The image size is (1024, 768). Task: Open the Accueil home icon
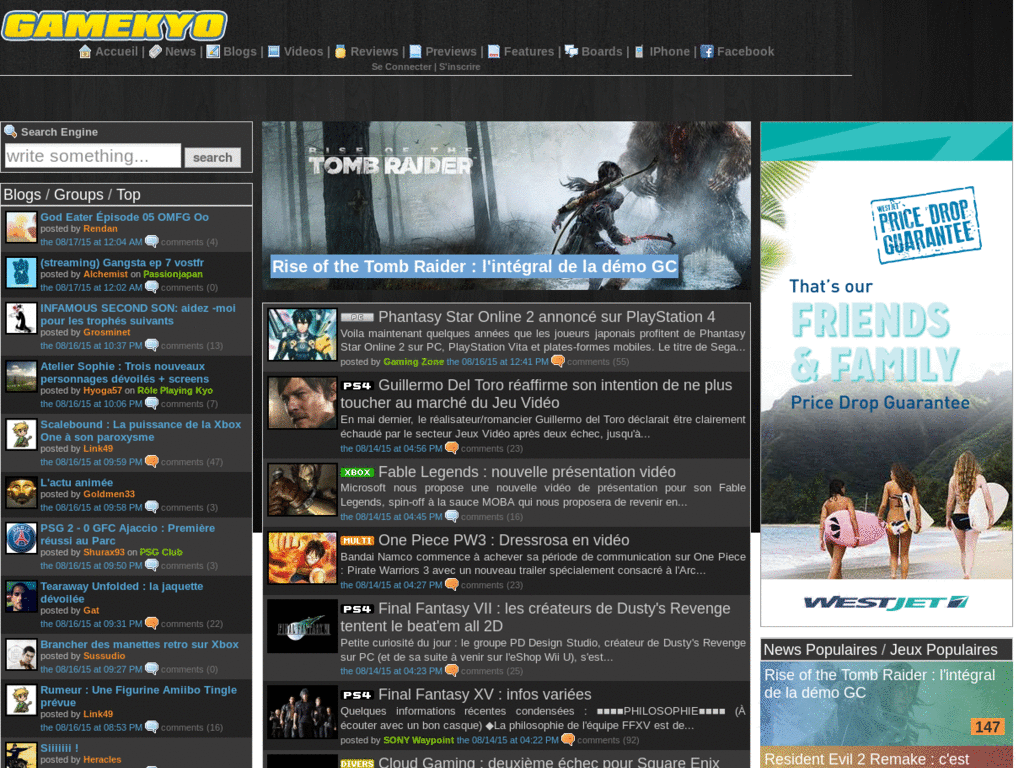click(85, 52)
